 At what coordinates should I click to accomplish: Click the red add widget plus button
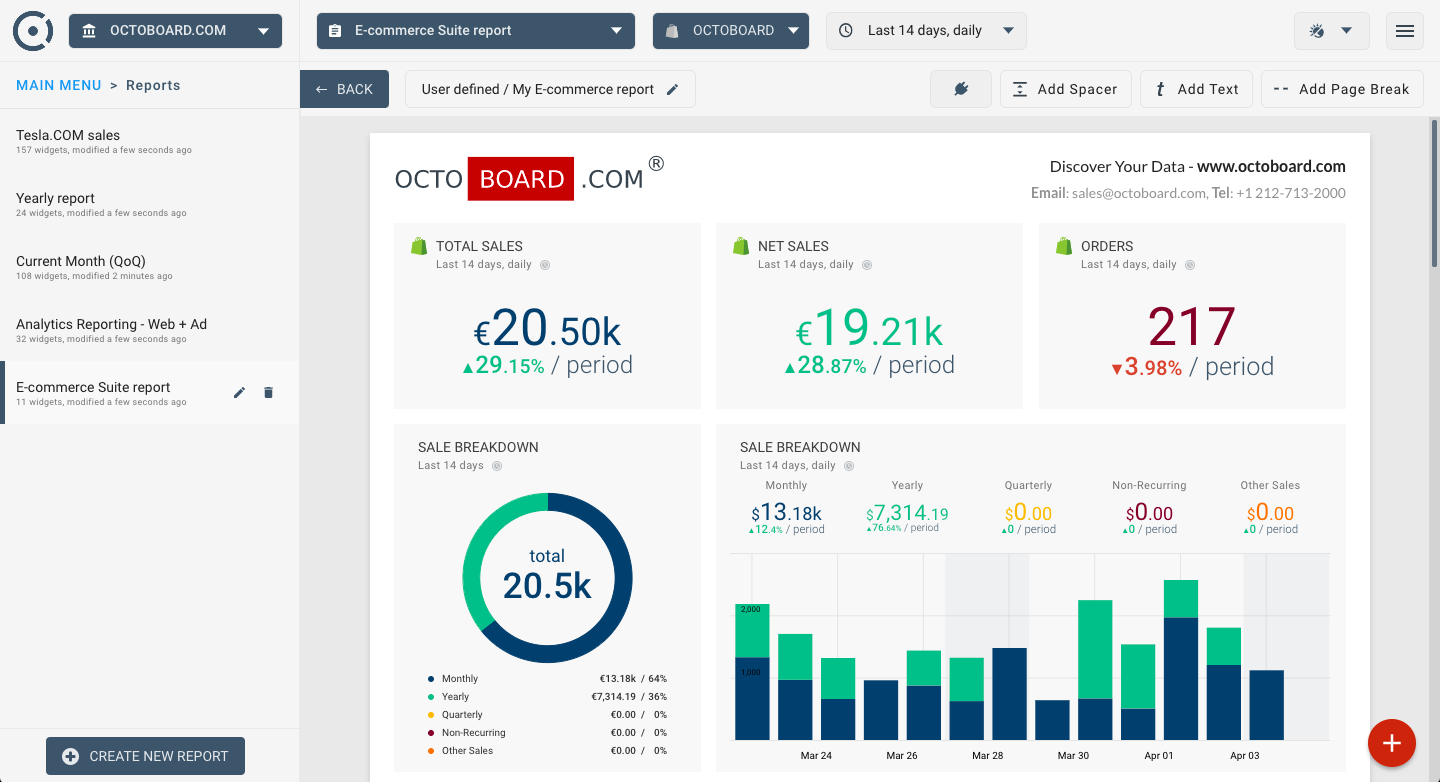[1392, 743]
